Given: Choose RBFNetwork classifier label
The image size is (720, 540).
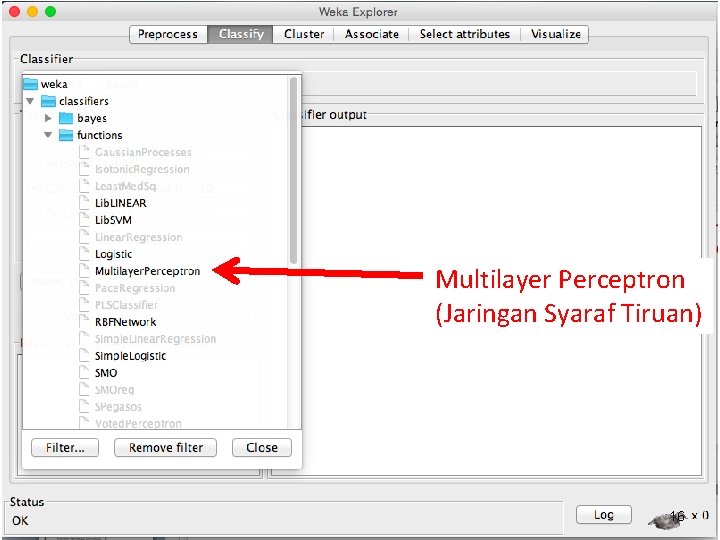Looking at the screenshot, I should [x=125, y=322].
